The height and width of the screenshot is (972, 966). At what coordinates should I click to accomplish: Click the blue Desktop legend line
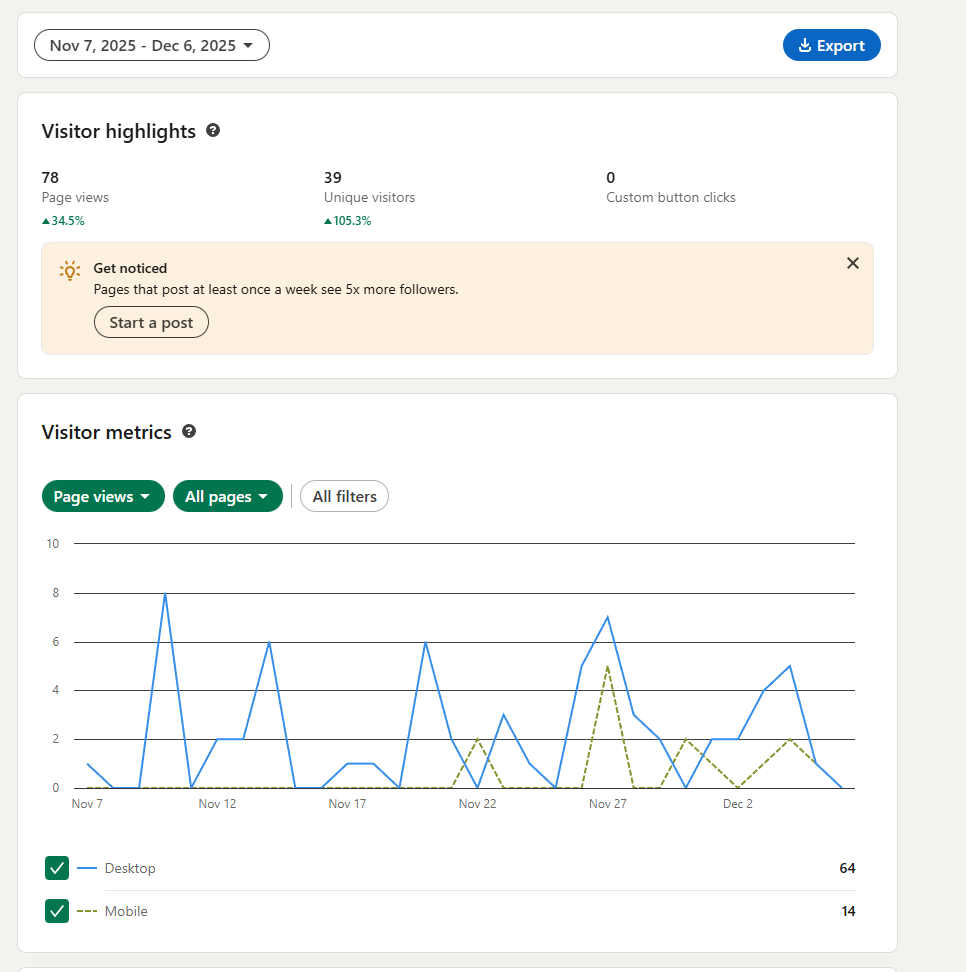(87, 868)
